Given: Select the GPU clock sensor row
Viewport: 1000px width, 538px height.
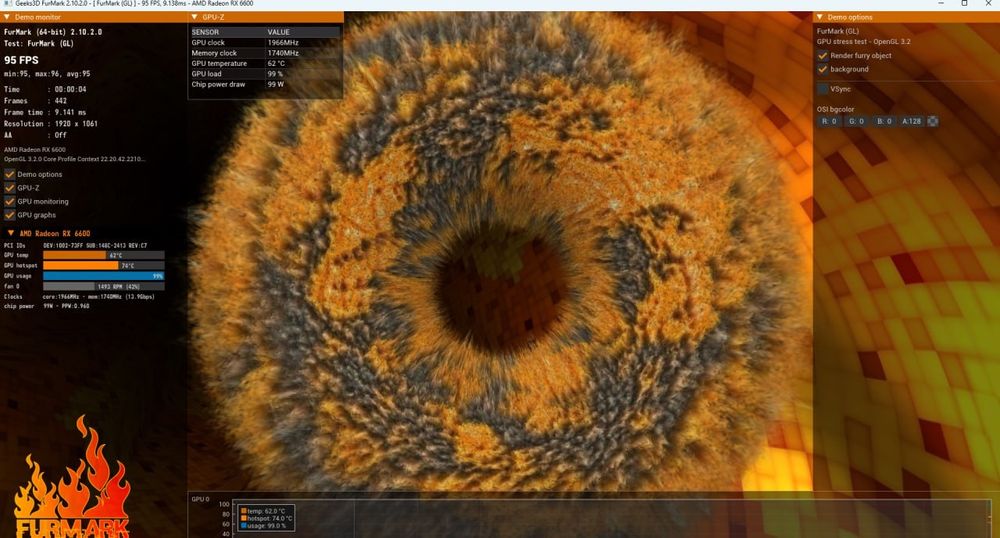Looking at the screenshot, I should pyautogui.click(x=265, y=43).
